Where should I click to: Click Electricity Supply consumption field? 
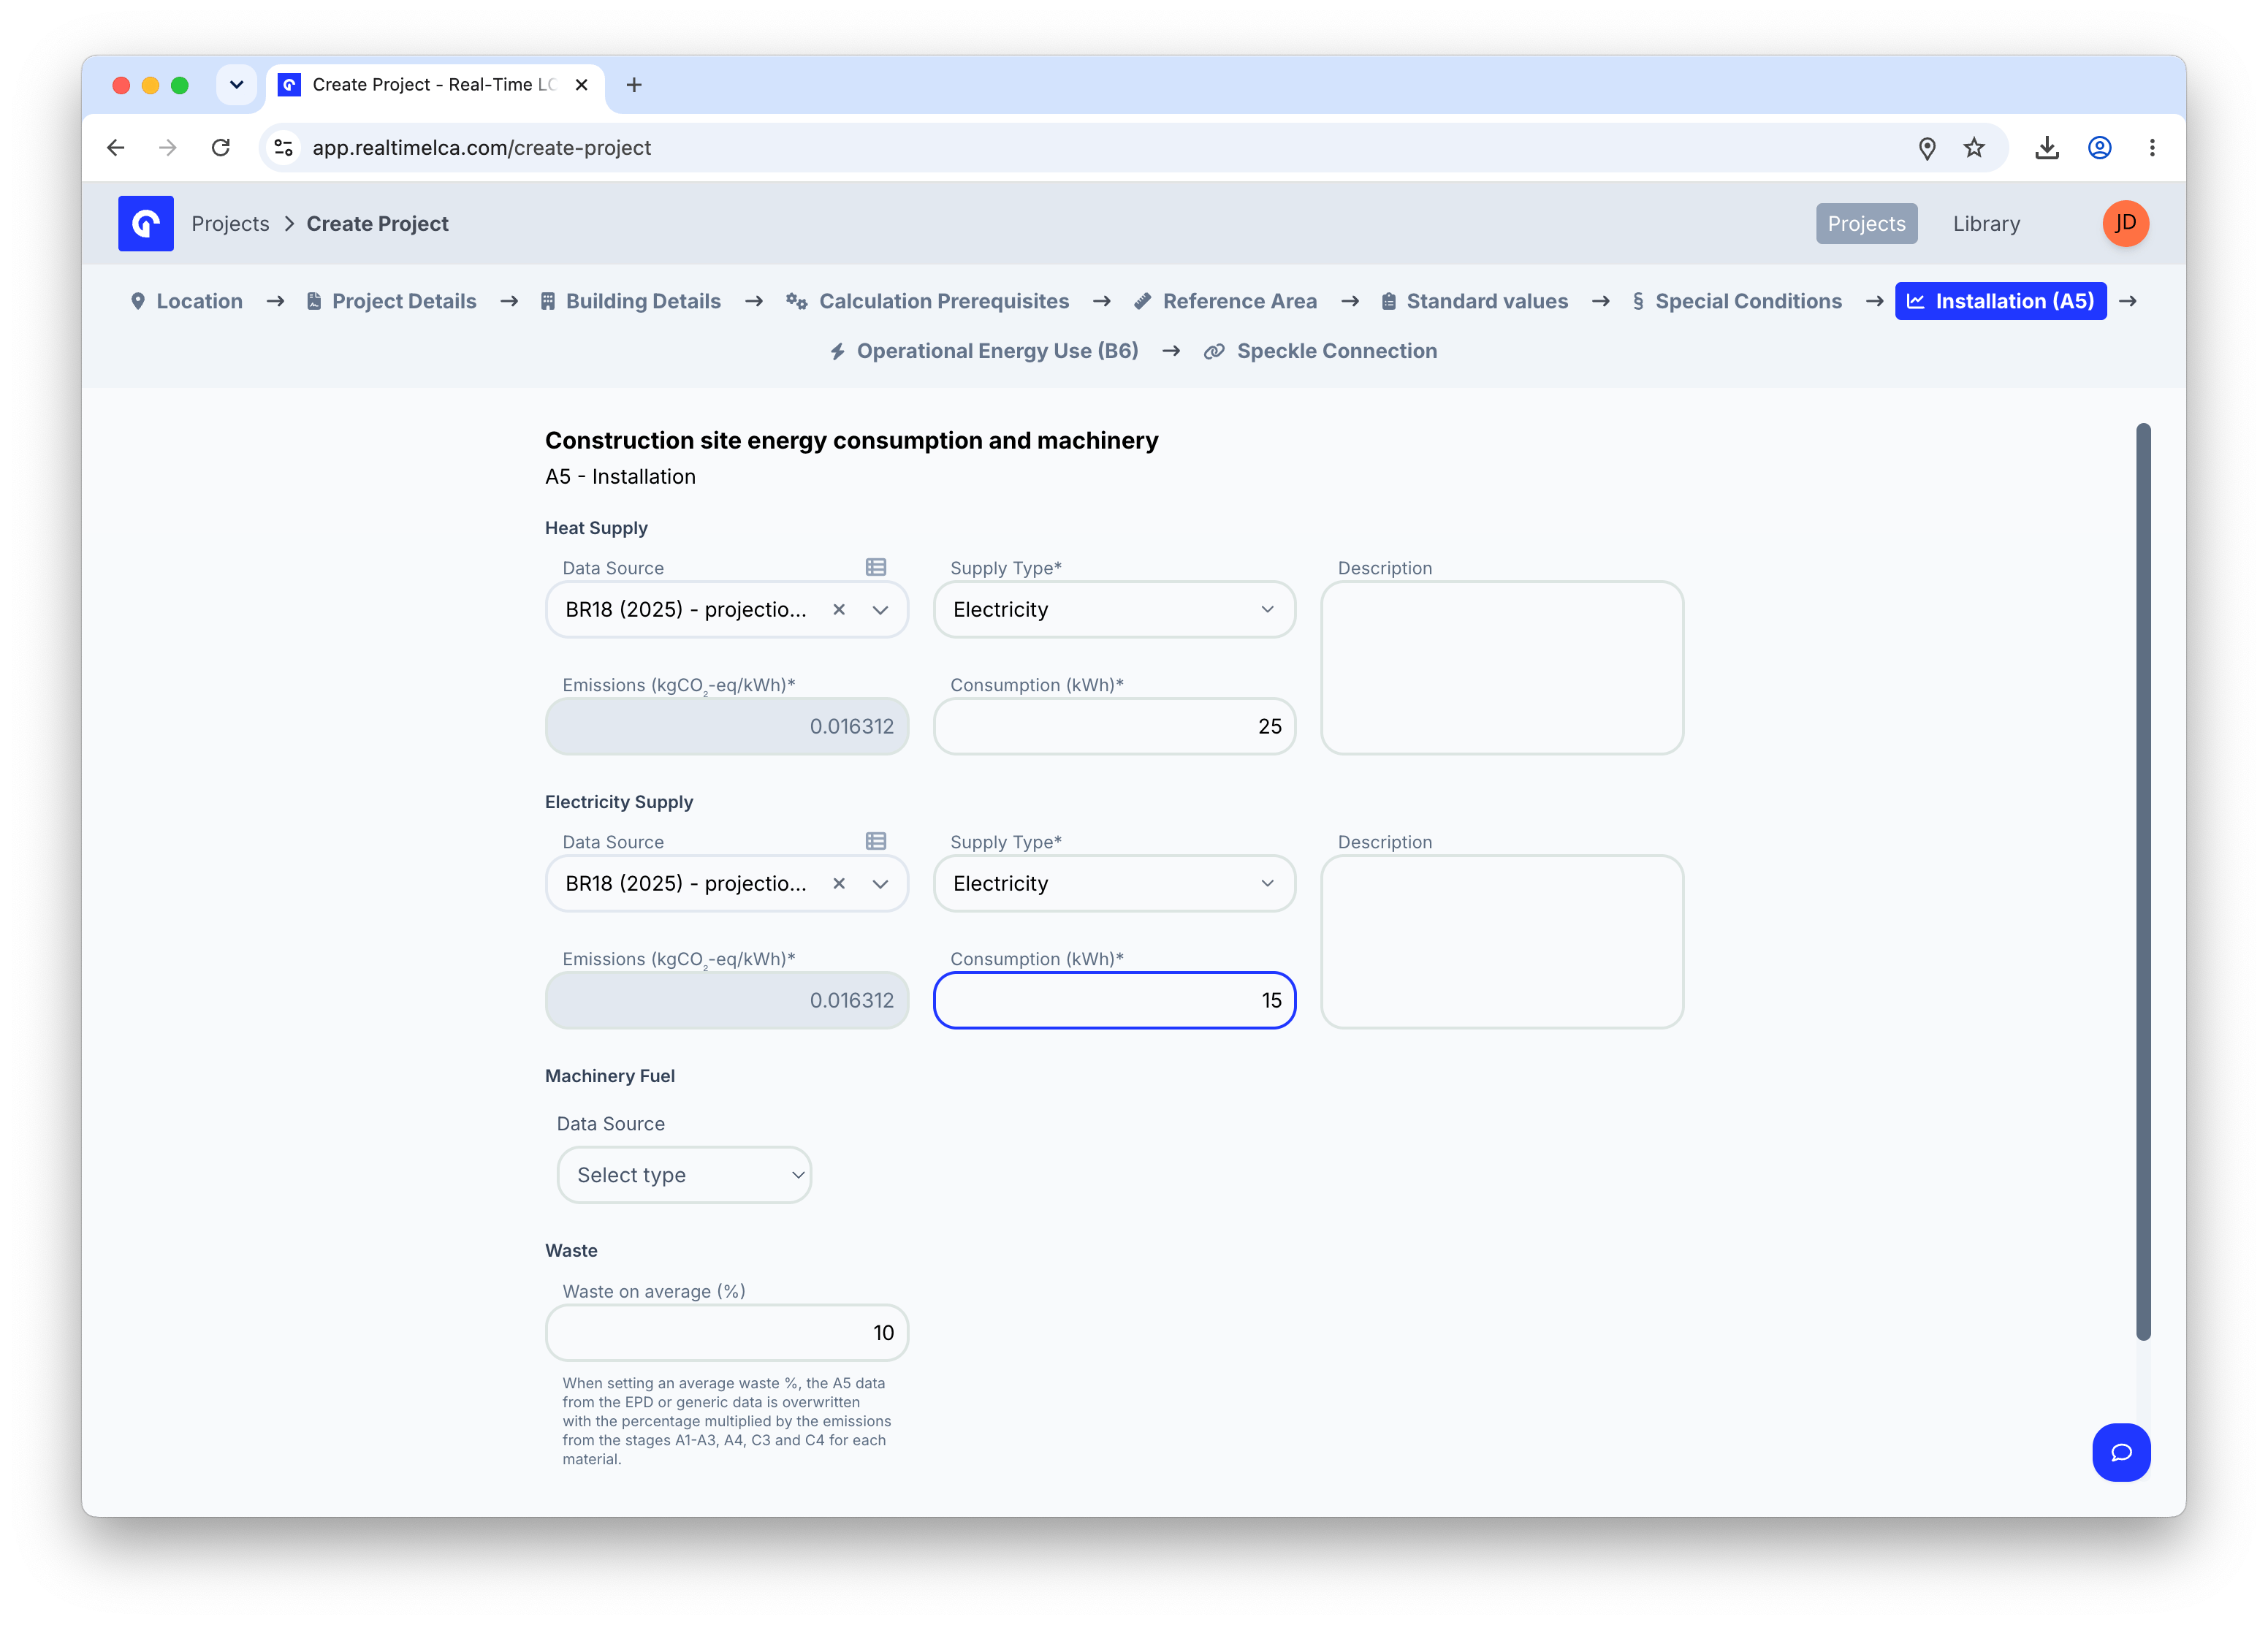tap(1114, 1000)
